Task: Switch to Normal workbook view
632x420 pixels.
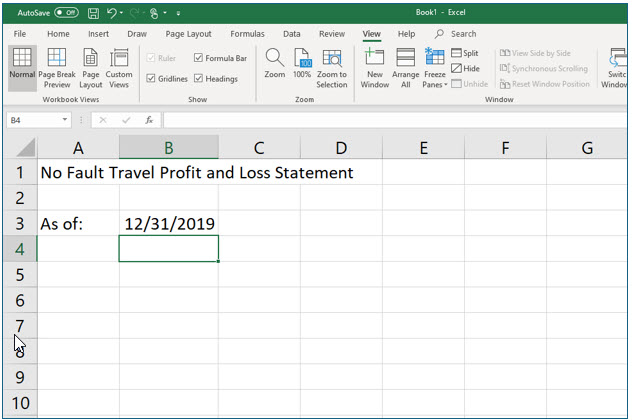Action: coord(22,68)
